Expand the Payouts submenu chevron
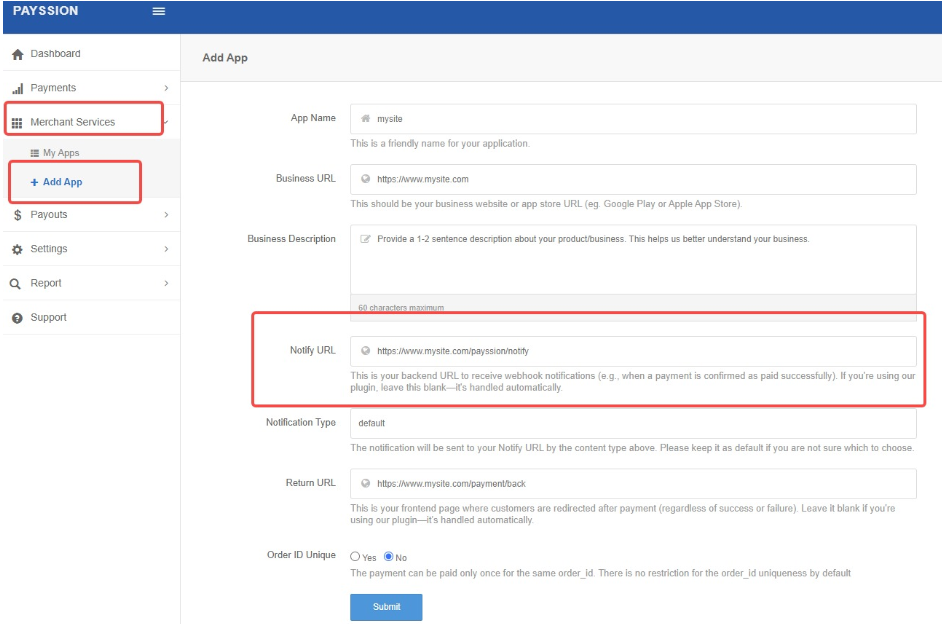 point(166,215)
